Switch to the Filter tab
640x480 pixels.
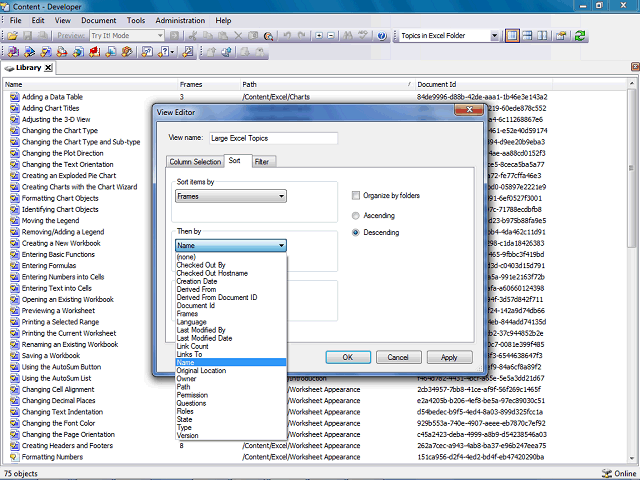pyautogui.click(x=262, y=162)
